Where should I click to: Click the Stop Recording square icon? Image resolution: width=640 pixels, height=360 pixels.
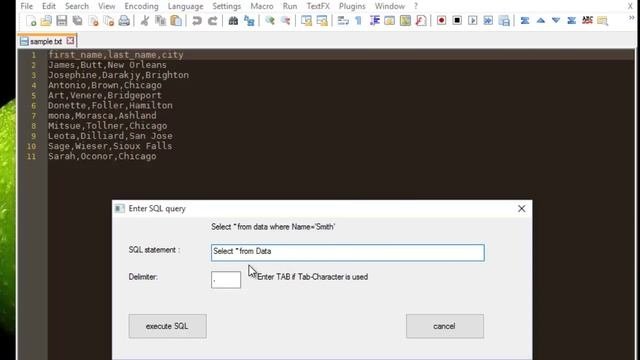[457, 20]
